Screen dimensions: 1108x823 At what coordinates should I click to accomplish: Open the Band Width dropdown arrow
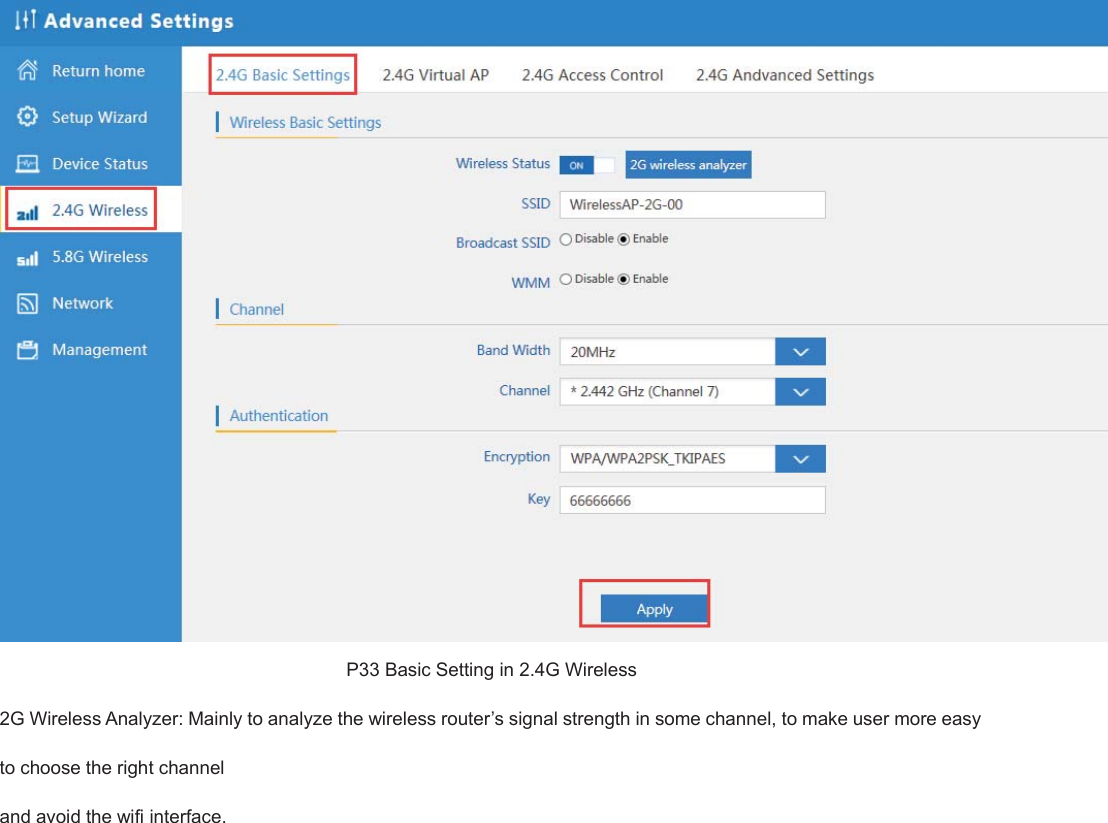[800, 352]
